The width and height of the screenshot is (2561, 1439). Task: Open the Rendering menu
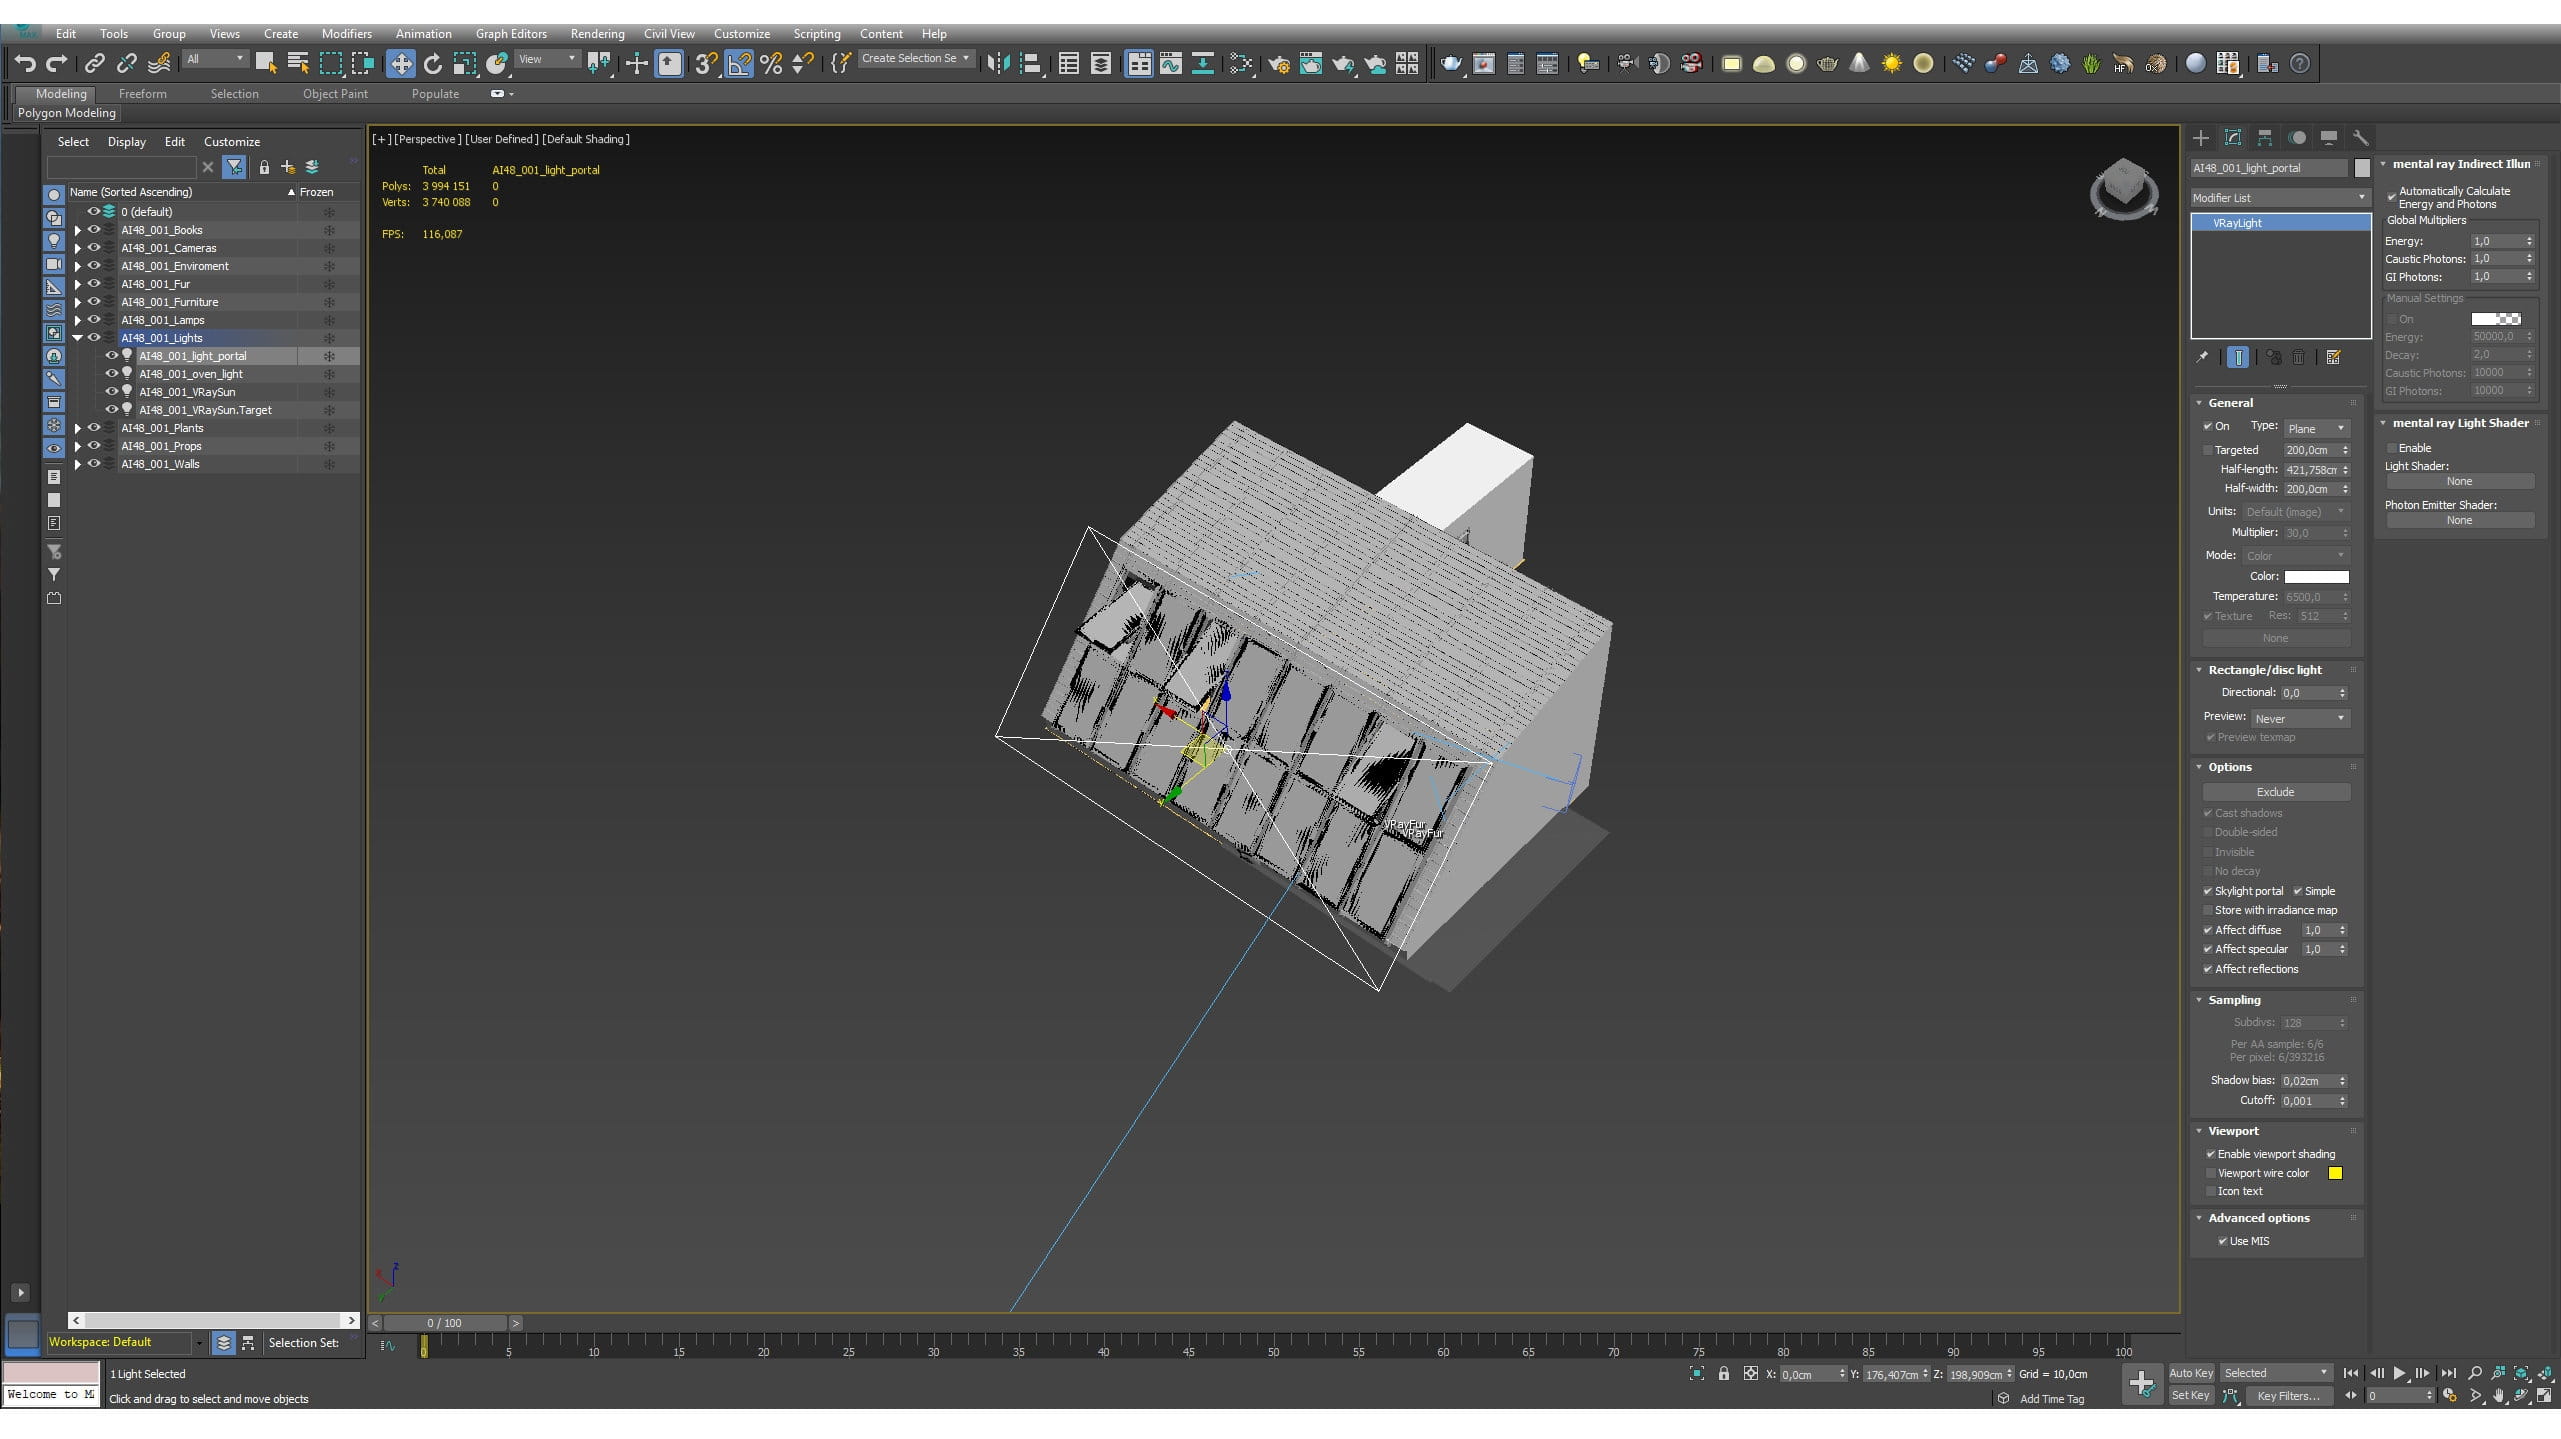(x=597, y=33)
